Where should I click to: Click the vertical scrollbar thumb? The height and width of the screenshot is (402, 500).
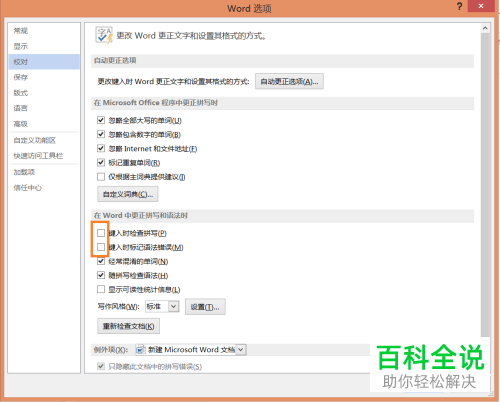[x=485, y=184]
